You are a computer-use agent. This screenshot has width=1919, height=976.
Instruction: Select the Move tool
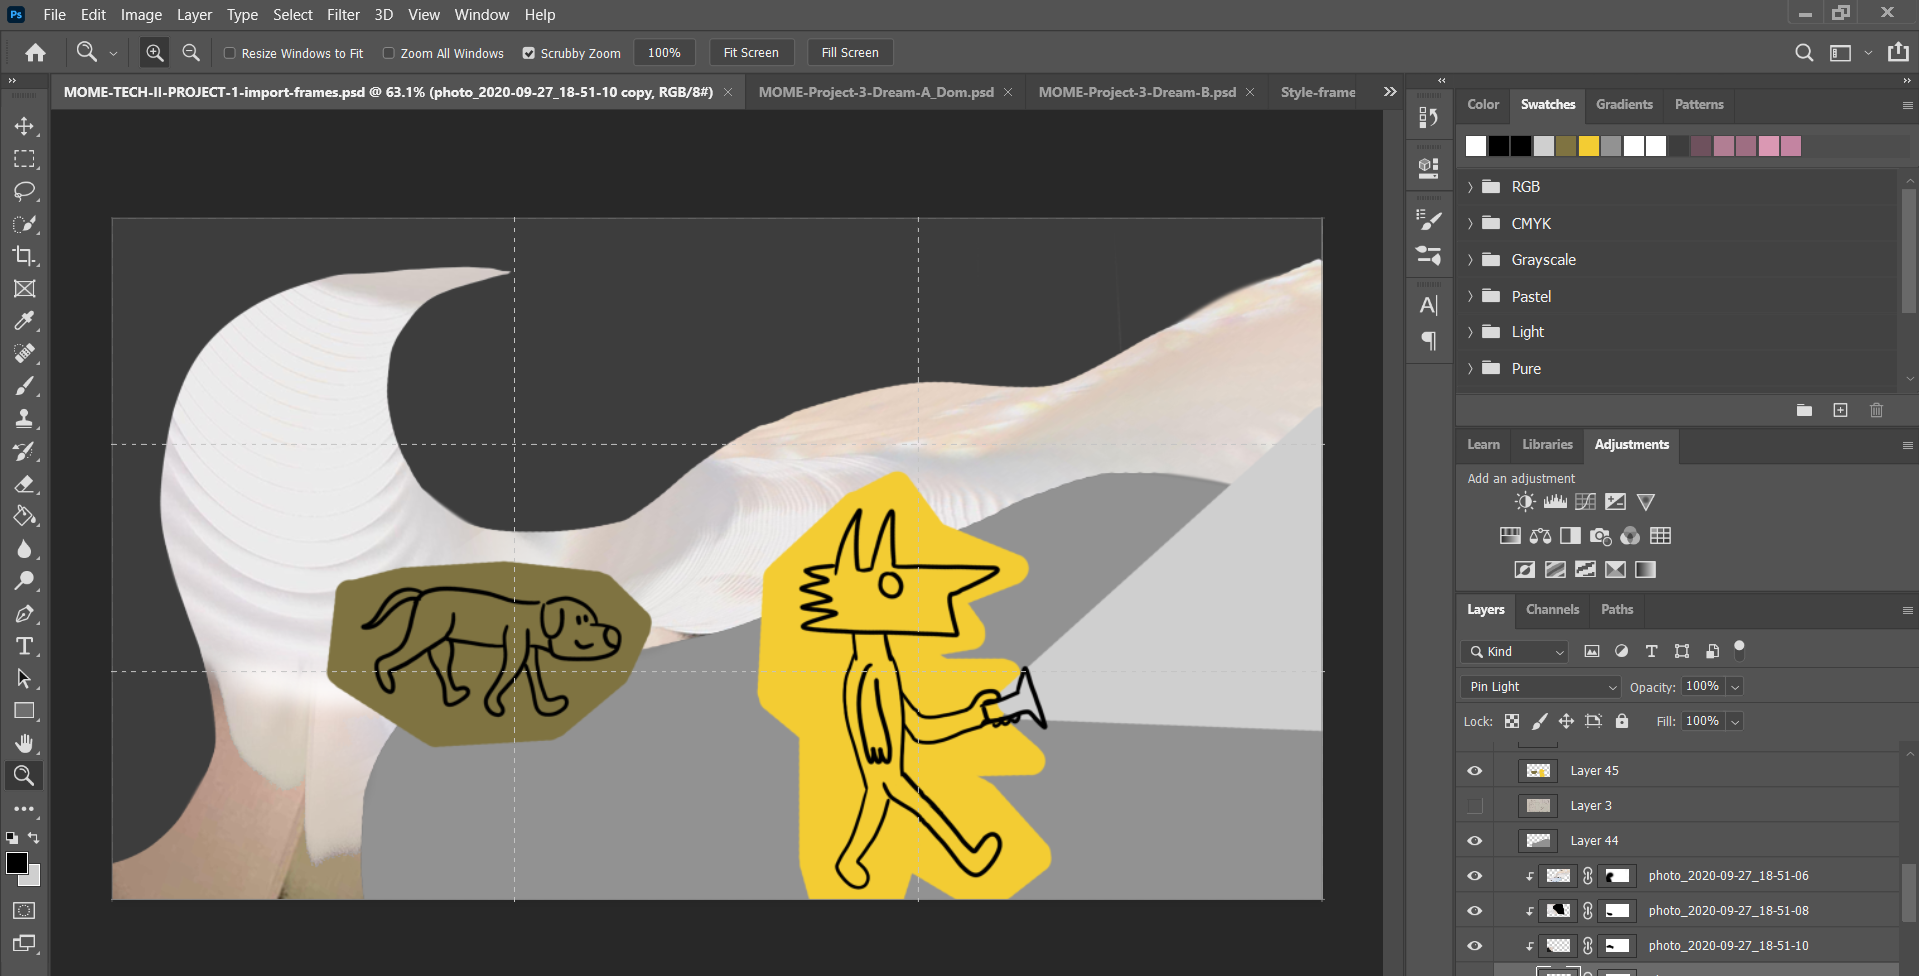[25, 126]
